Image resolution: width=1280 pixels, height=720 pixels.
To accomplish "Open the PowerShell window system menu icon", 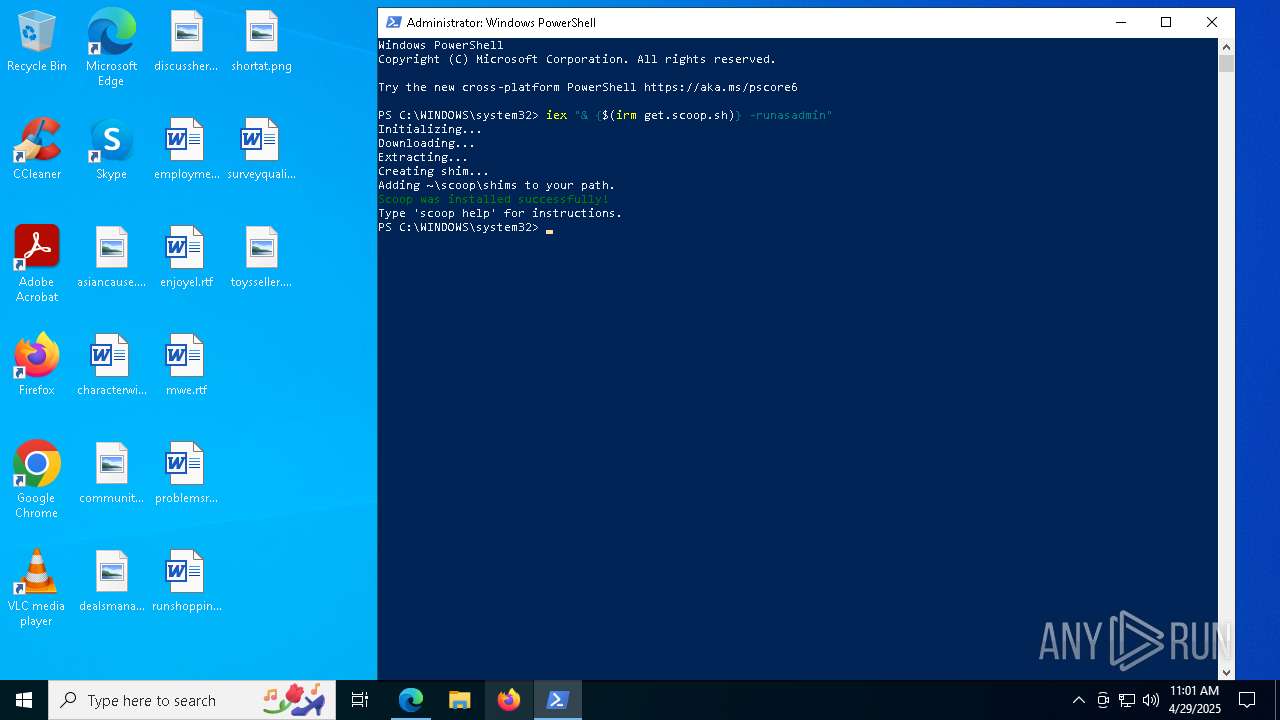I will pyautogui.click(x=393, y=22).
